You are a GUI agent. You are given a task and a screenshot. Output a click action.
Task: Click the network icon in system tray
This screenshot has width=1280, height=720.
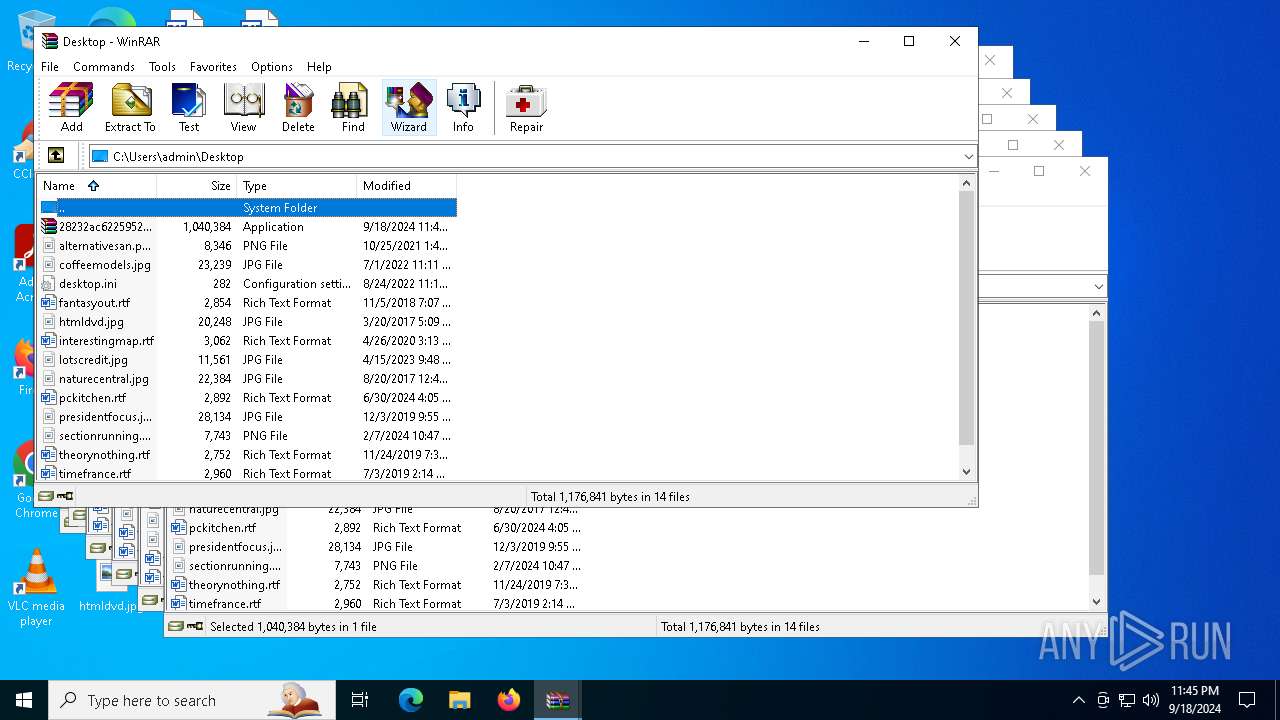pyautogui.click(x=1127, y=700)
